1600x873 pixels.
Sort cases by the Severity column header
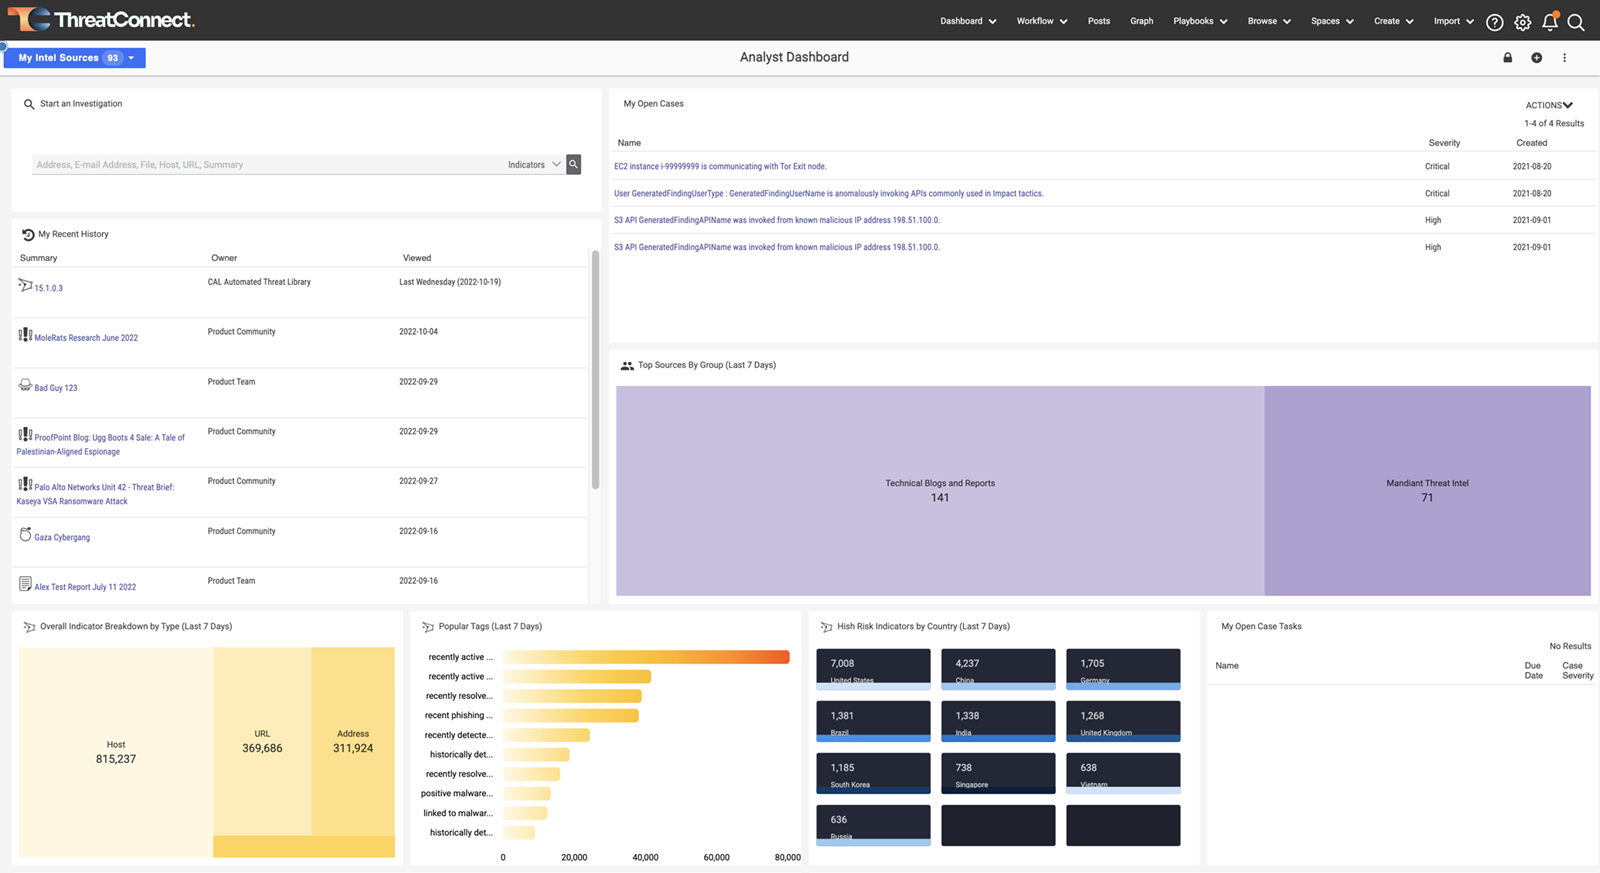(x=1444, y=143)
